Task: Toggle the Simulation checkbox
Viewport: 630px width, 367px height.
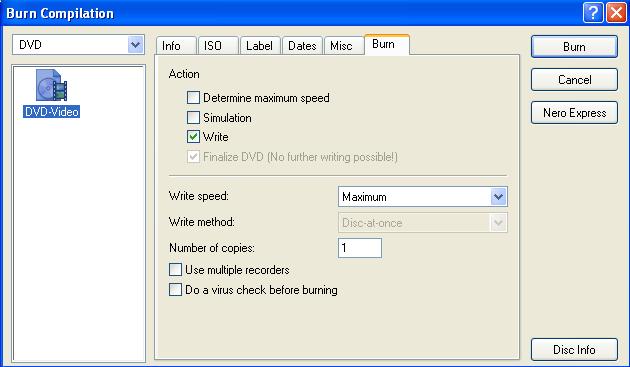Action: coord(193,117)
